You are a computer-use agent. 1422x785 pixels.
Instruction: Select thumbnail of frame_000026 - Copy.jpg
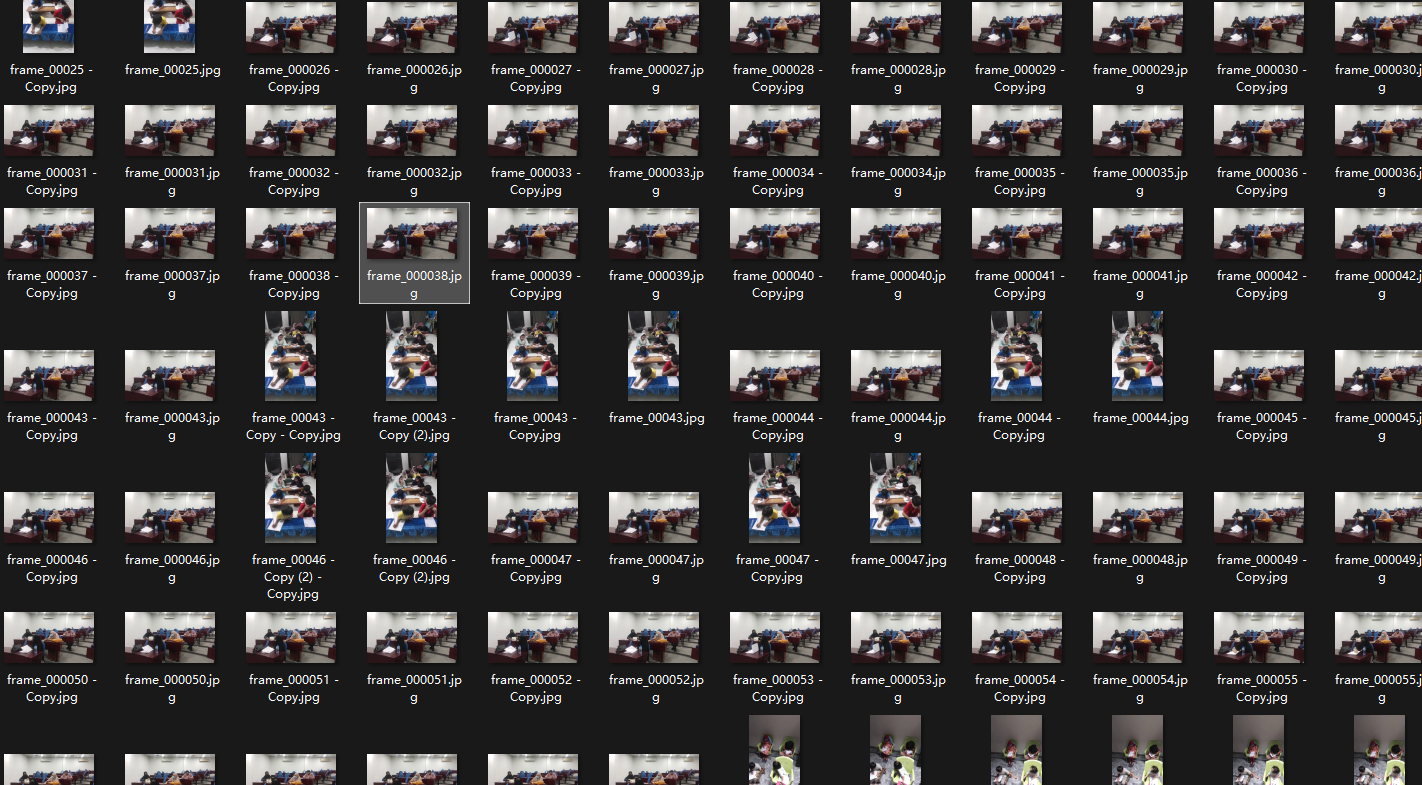click(291, 27)
